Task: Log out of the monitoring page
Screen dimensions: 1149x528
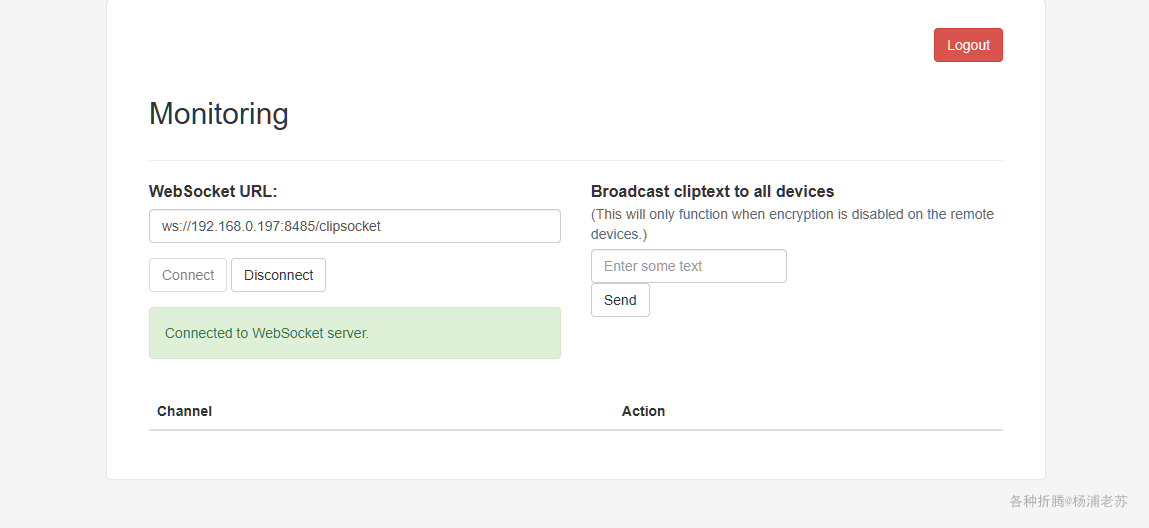Action: pyautogui.click(x=968, y=45)
